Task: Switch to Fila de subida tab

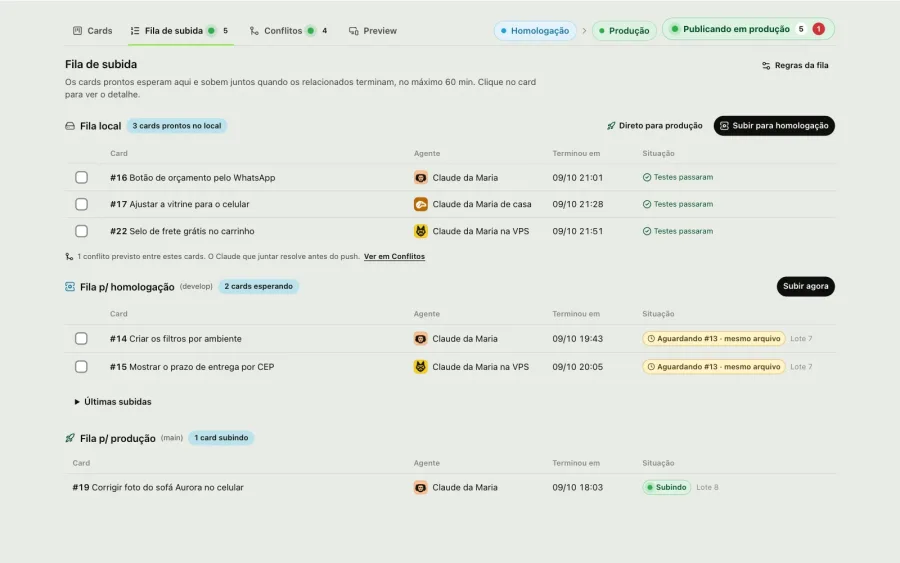Action: 180,30
